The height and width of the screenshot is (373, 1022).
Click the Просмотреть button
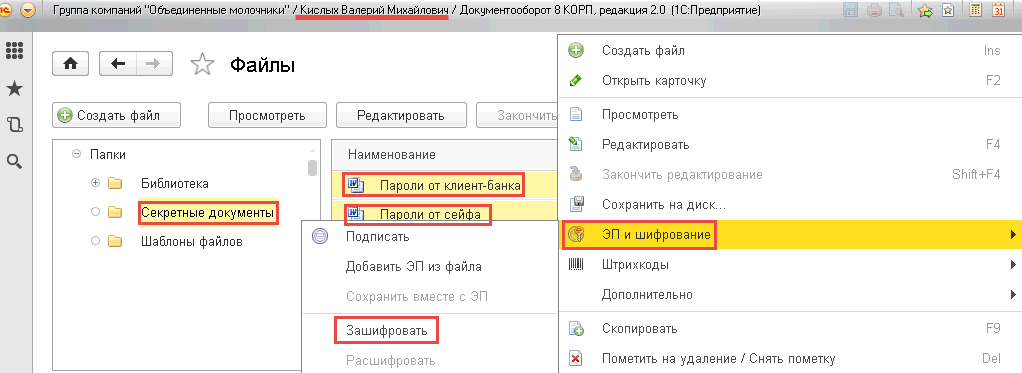point(267,115)
